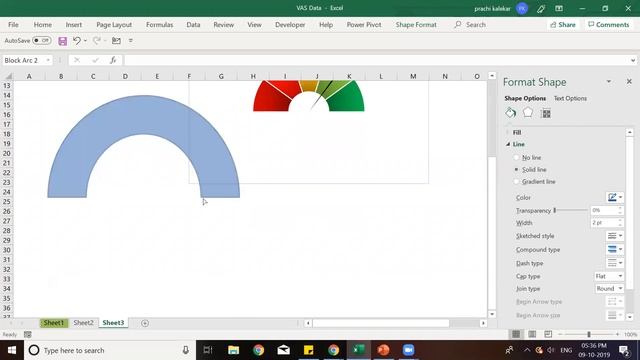This screenshot has height=360, width=640.
Task: Select the No line radio option
Action: pos(516,157)
